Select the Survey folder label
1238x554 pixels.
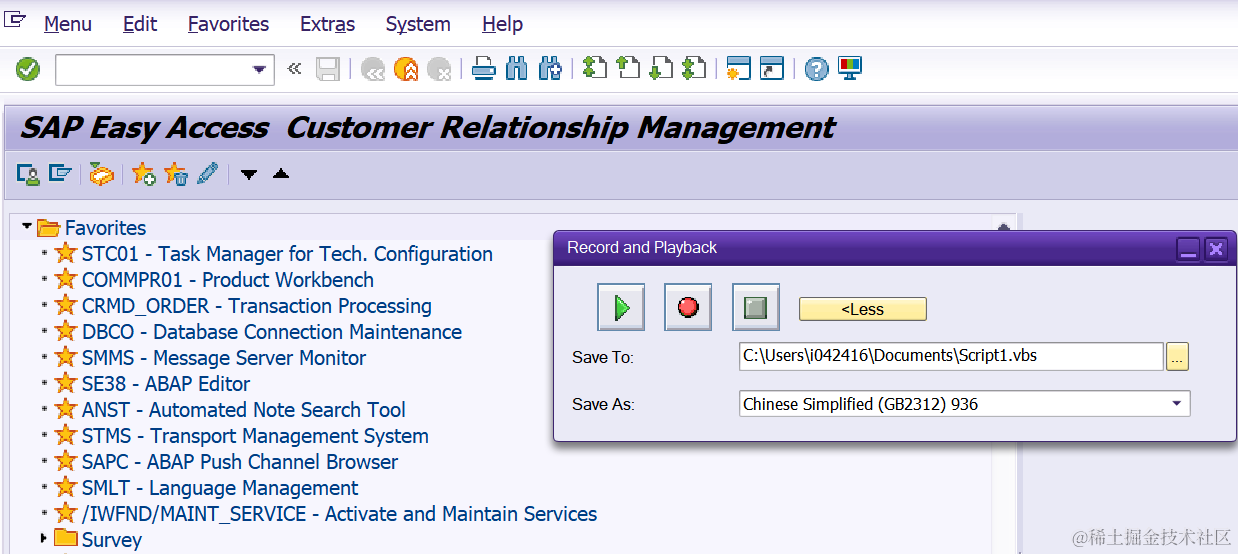tap(112, 540)
